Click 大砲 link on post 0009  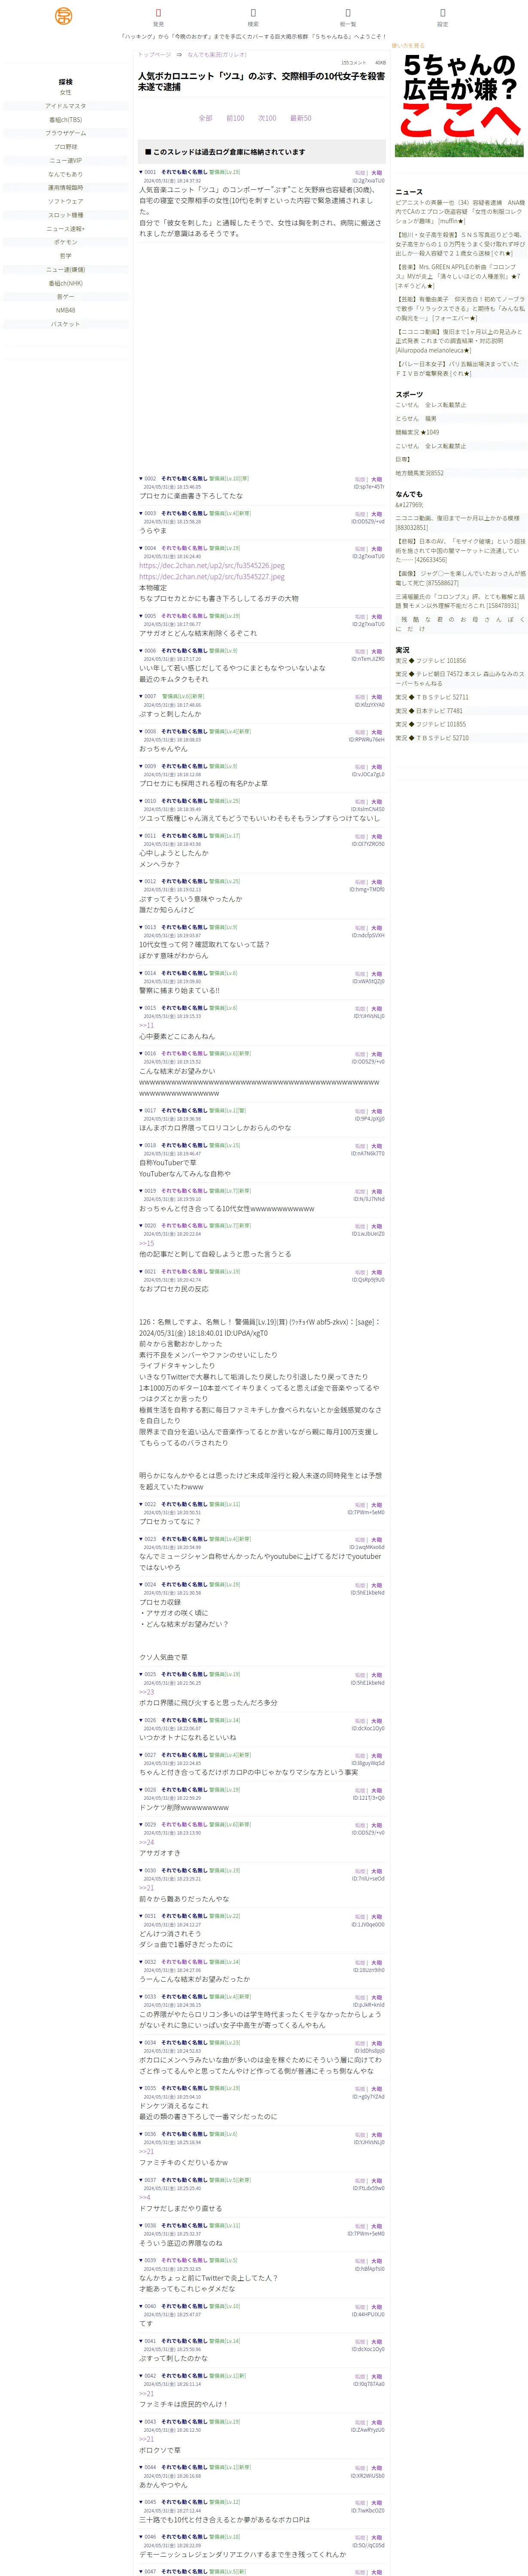click(377, 767)
